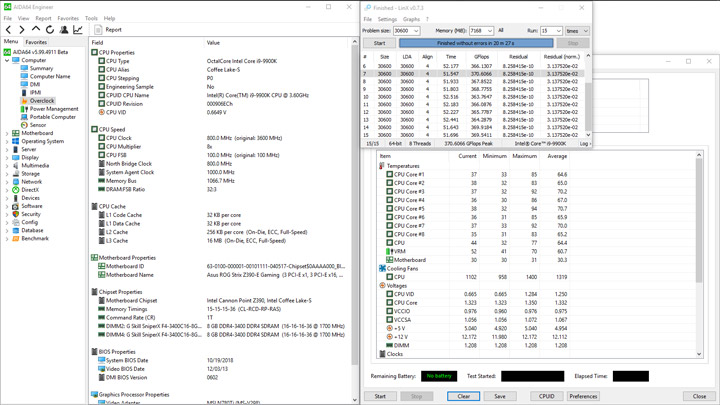Click the Log button in LinX status bar

(584, 144)
